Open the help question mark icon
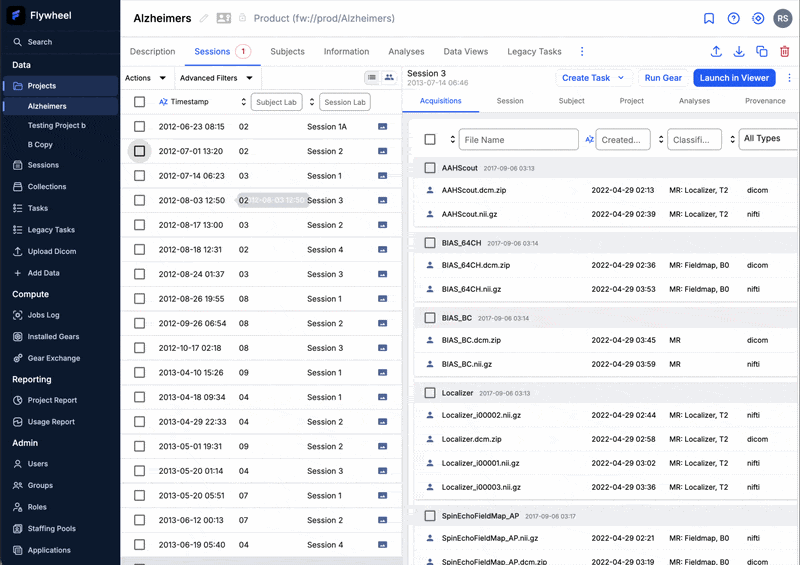 click(x=733, y=19)
